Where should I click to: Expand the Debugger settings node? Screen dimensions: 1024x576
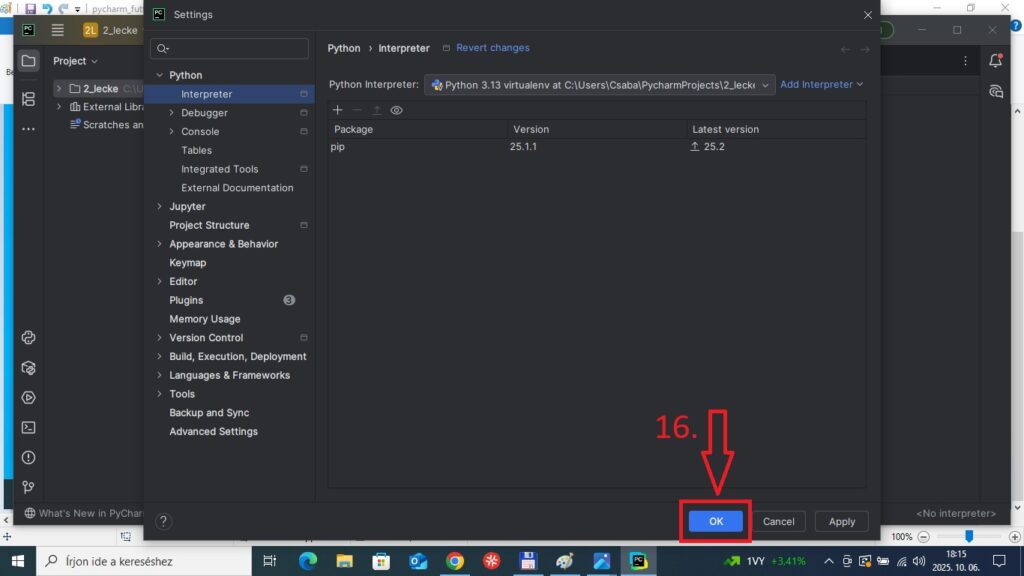pos(172,113)
